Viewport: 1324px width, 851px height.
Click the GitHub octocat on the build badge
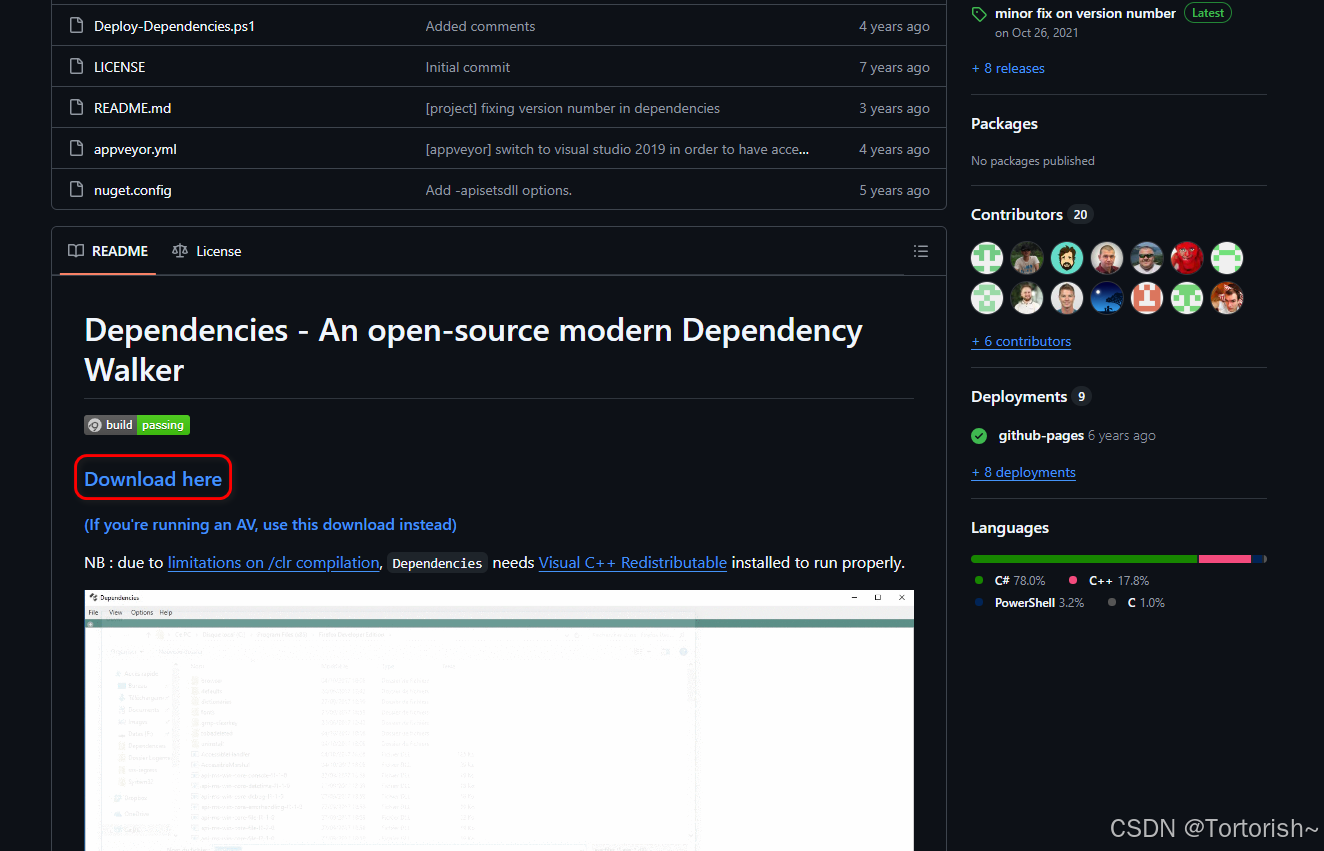[x=94, y=424]
